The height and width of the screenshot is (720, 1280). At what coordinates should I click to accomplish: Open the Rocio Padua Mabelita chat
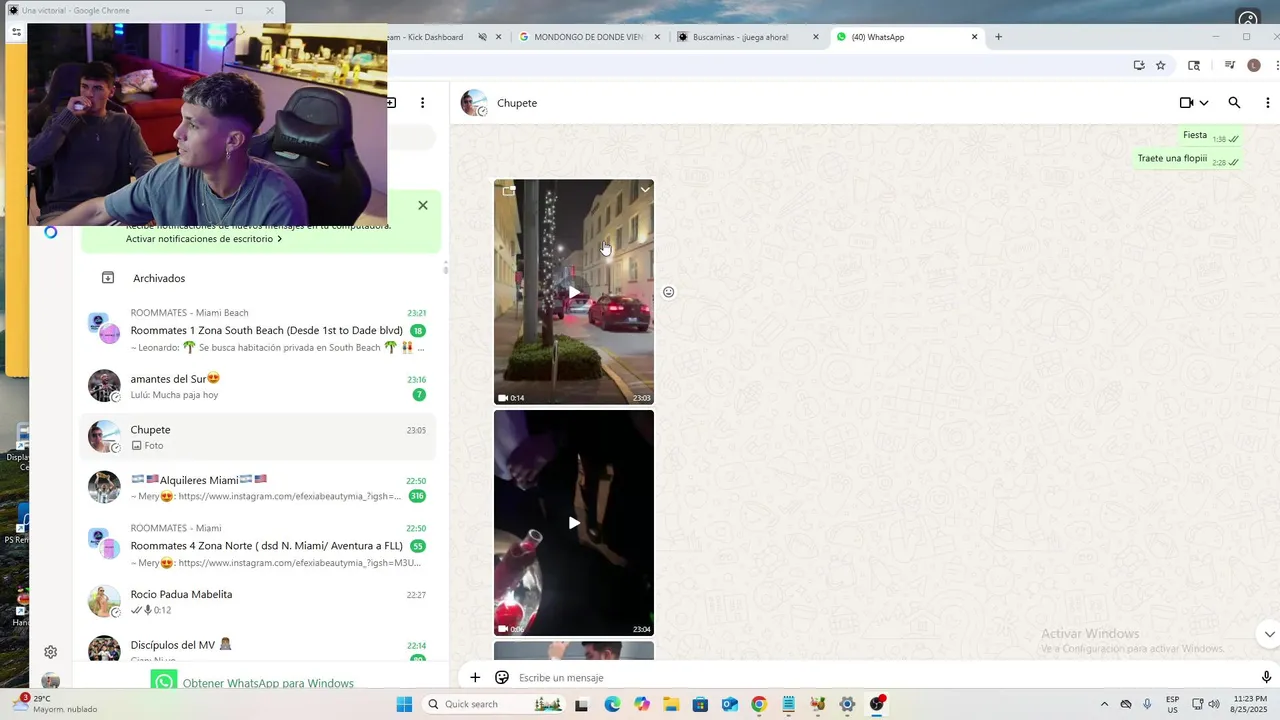coord(258,601)
